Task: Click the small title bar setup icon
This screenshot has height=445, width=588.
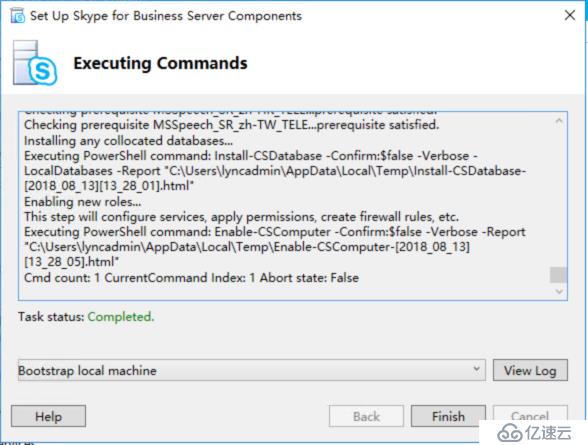Action: 18,16
